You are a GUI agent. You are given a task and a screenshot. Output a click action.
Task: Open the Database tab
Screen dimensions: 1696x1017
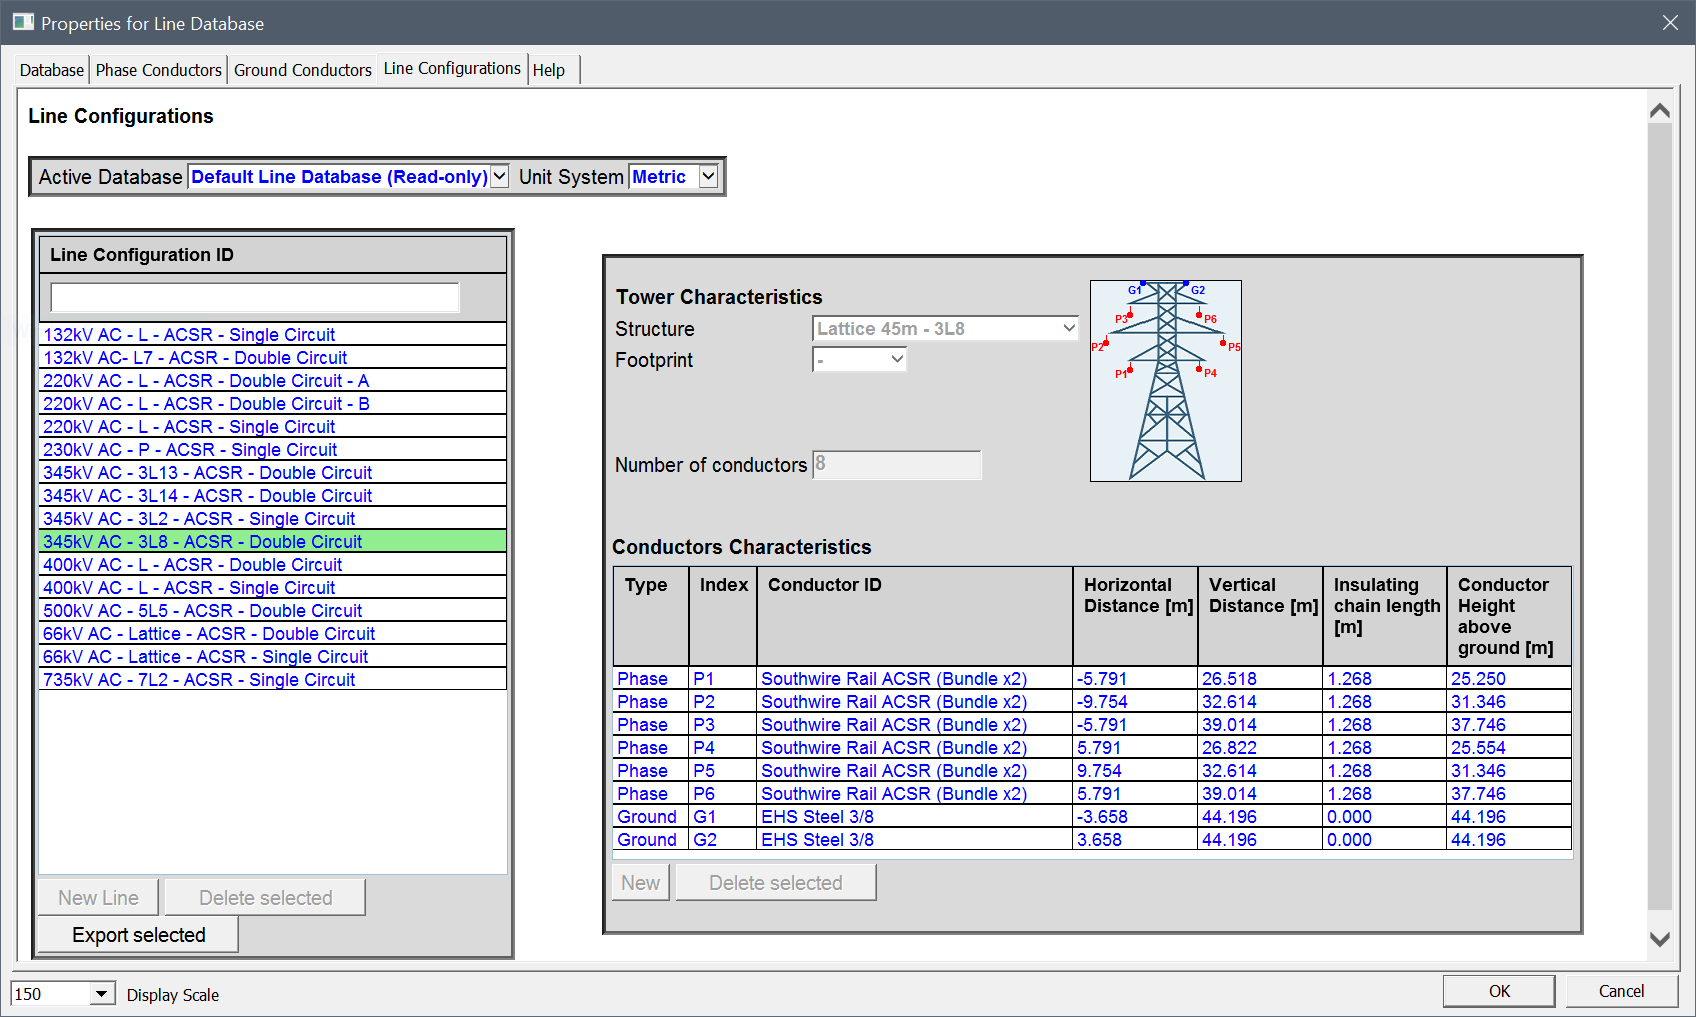point(50,69)
